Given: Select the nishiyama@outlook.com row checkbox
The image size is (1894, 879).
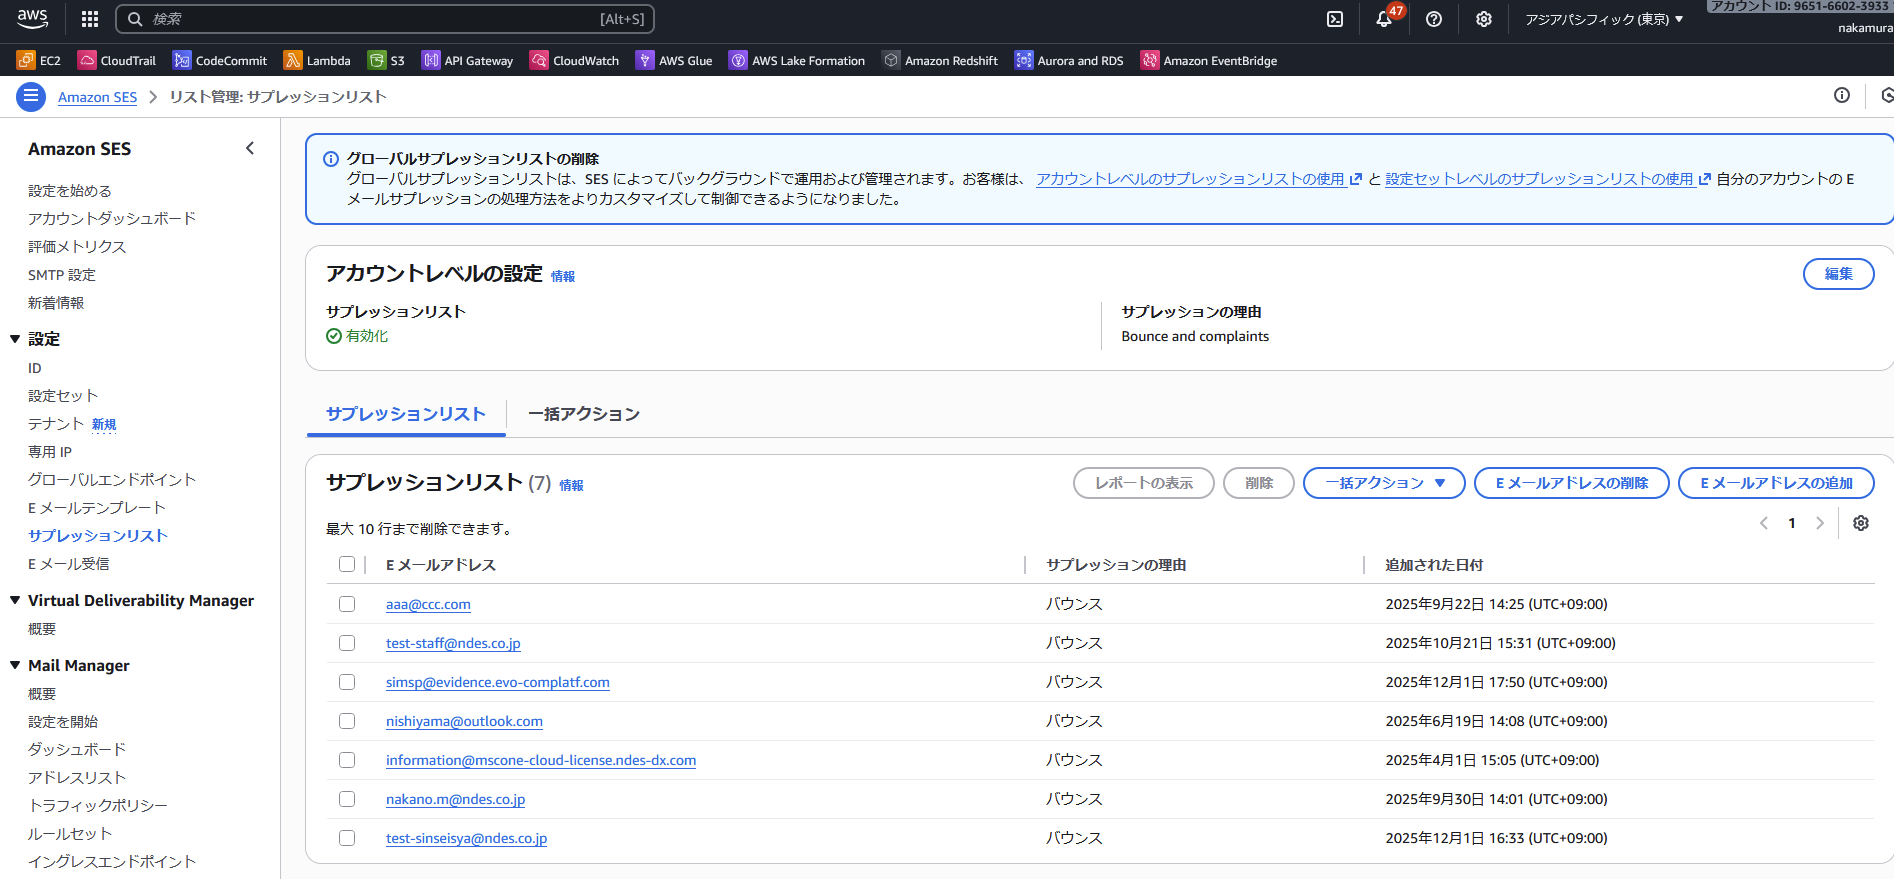Looking at the screenshot, I should coord(347,721).
